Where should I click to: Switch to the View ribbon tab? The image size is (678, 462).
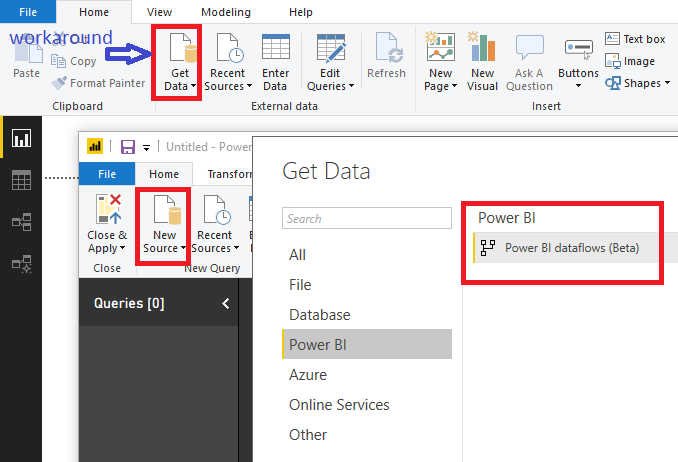pyautogui.click(x=159, y=12)
